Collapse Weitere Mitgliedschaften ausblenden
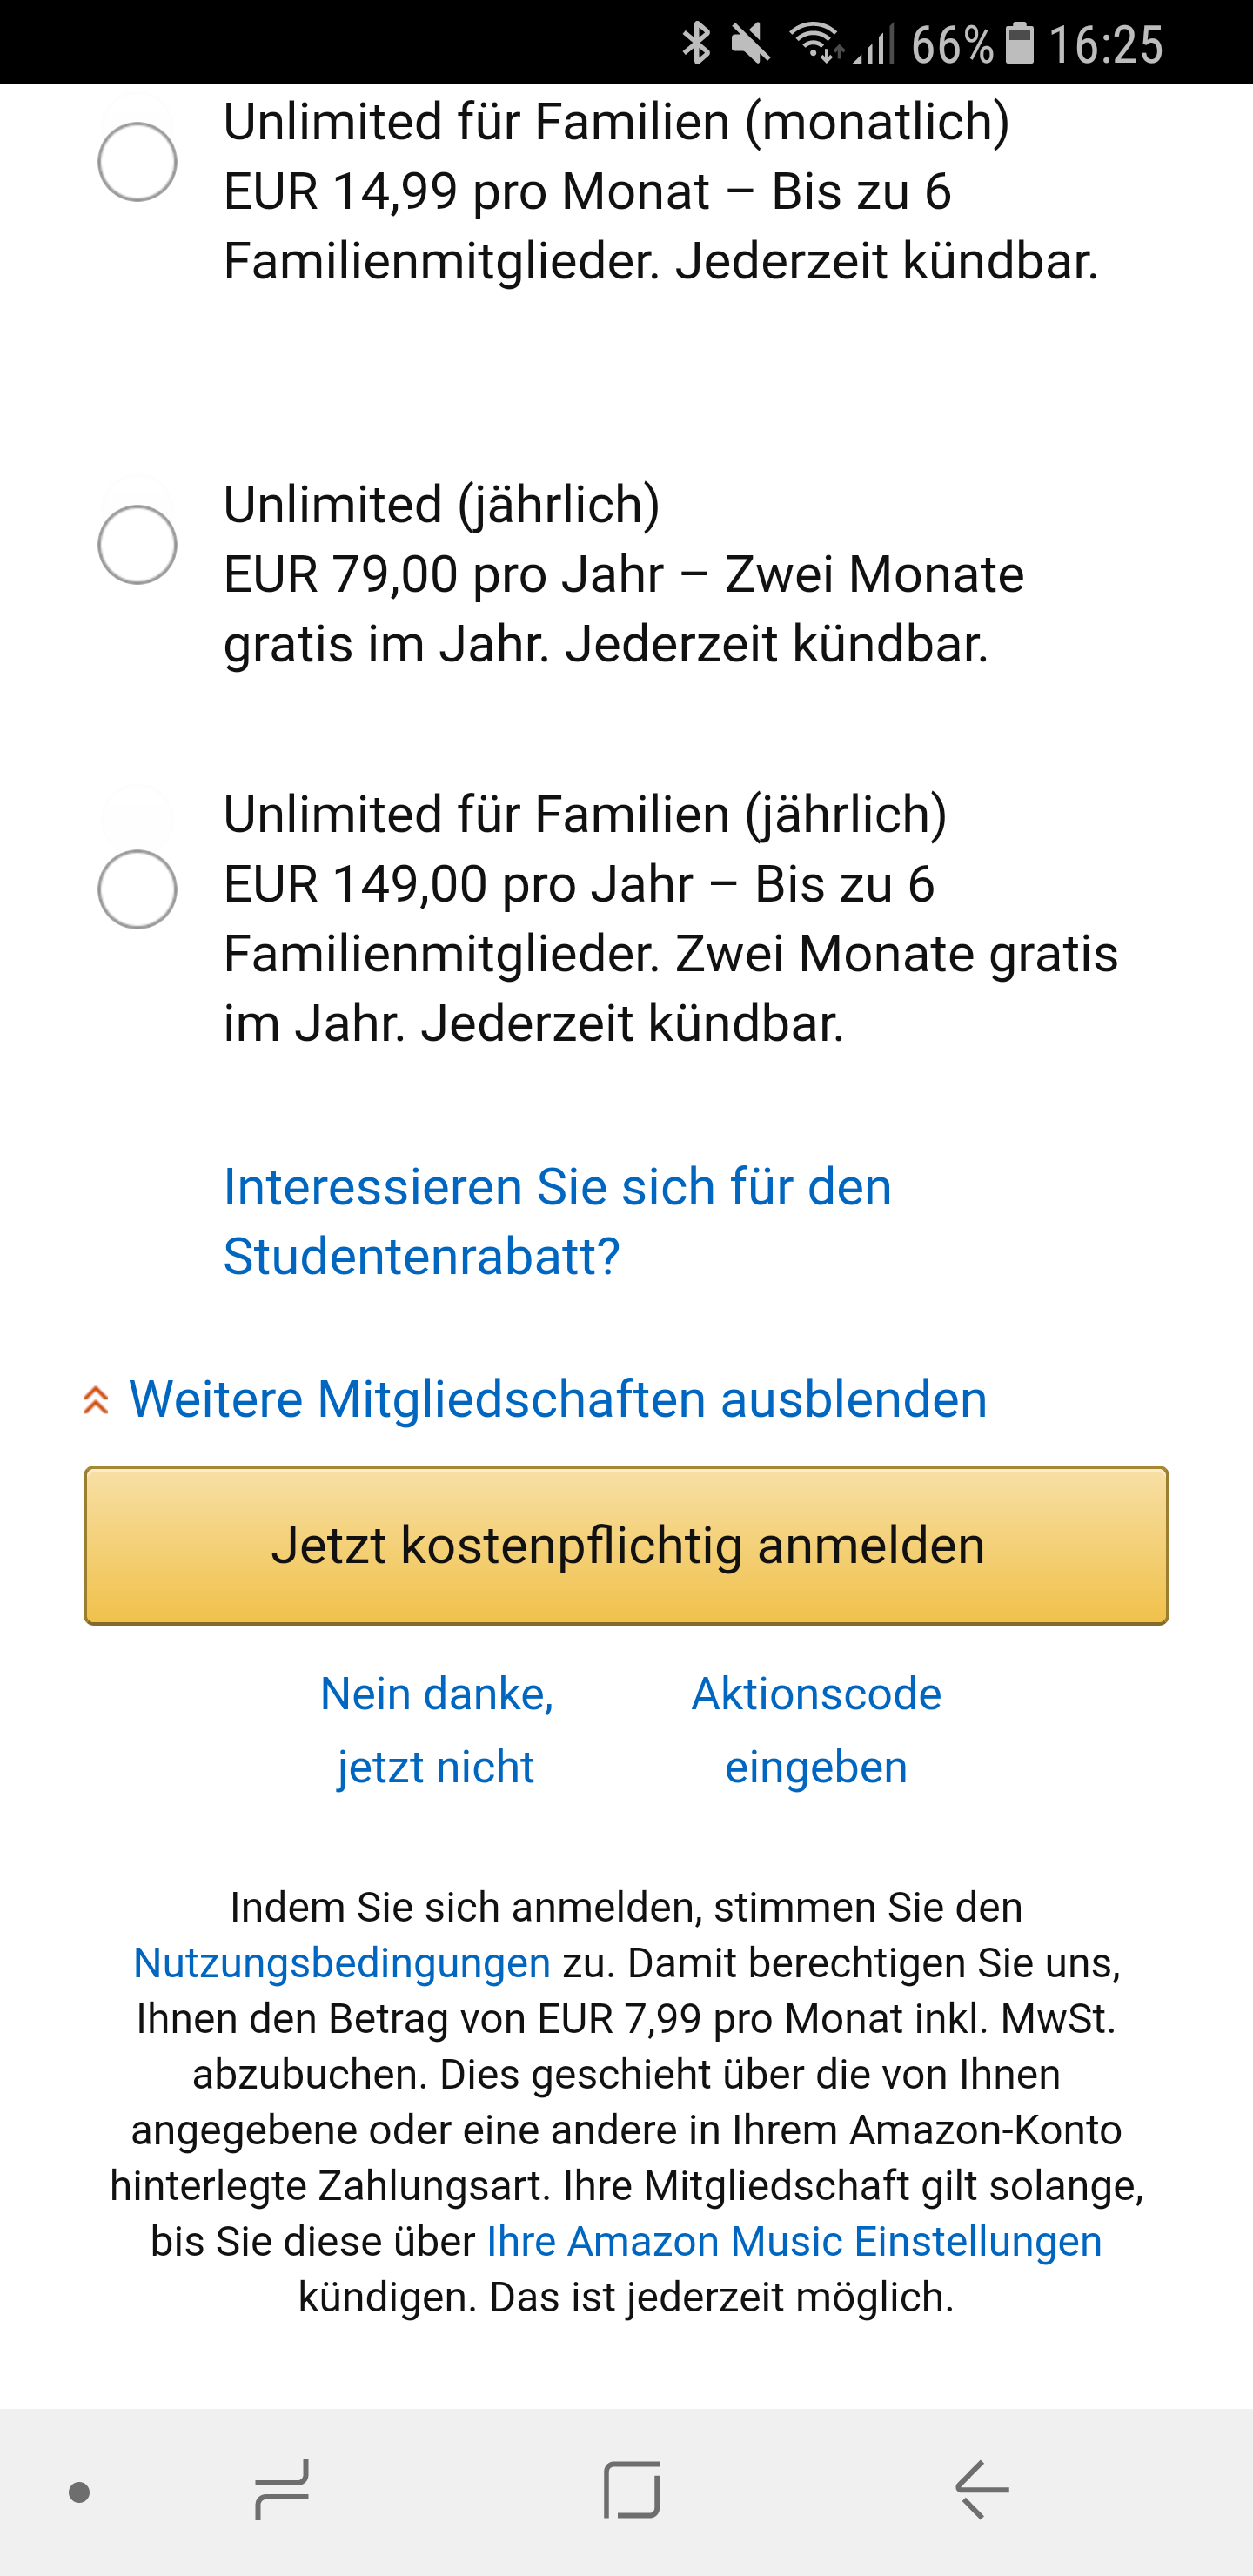This screenshot has height=2576, width=1253. coord(557,1399)
